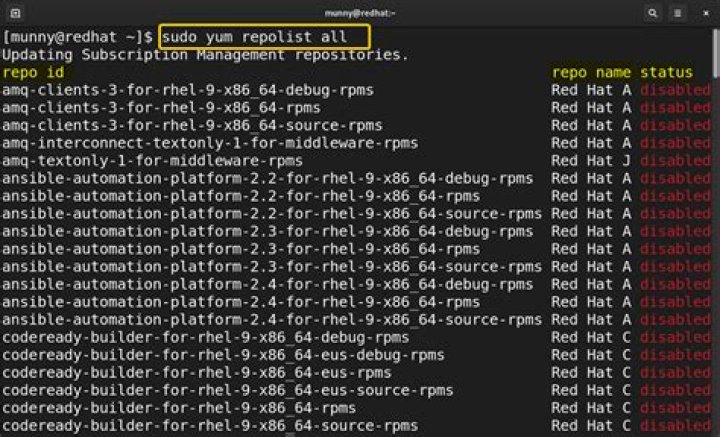
Task: Open the terminal hamburger menu
Action: point(679,12)
